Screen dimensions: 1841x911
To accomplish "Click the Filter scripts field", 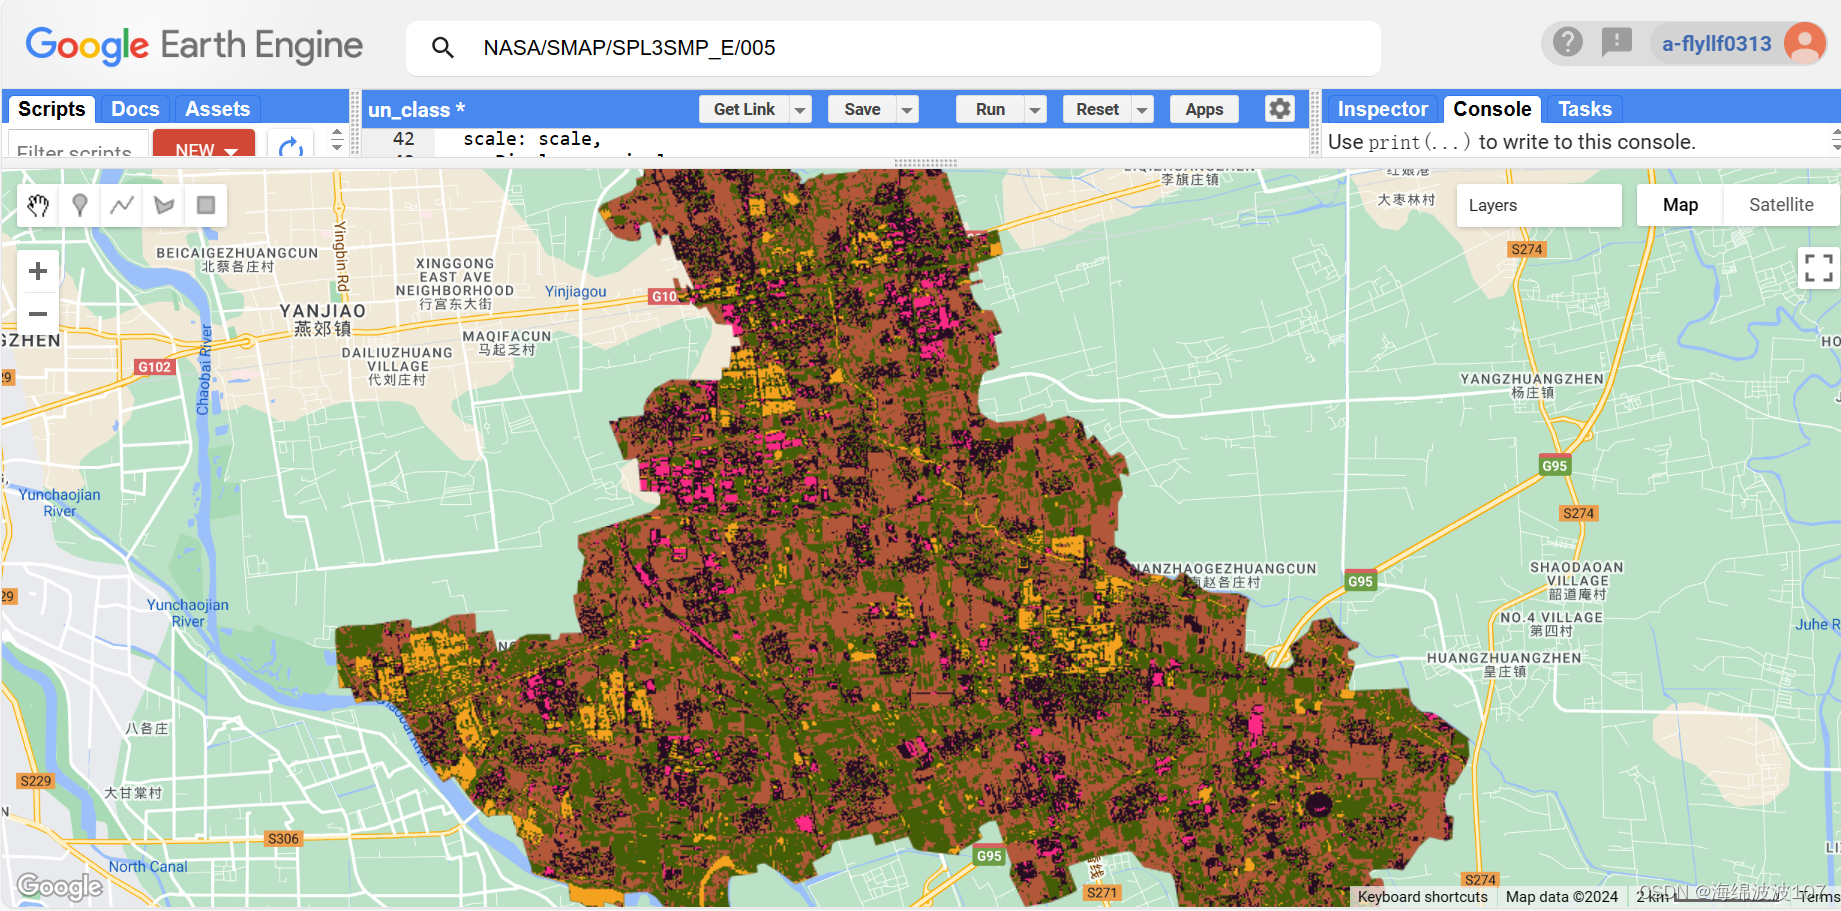I will point(78,146).
